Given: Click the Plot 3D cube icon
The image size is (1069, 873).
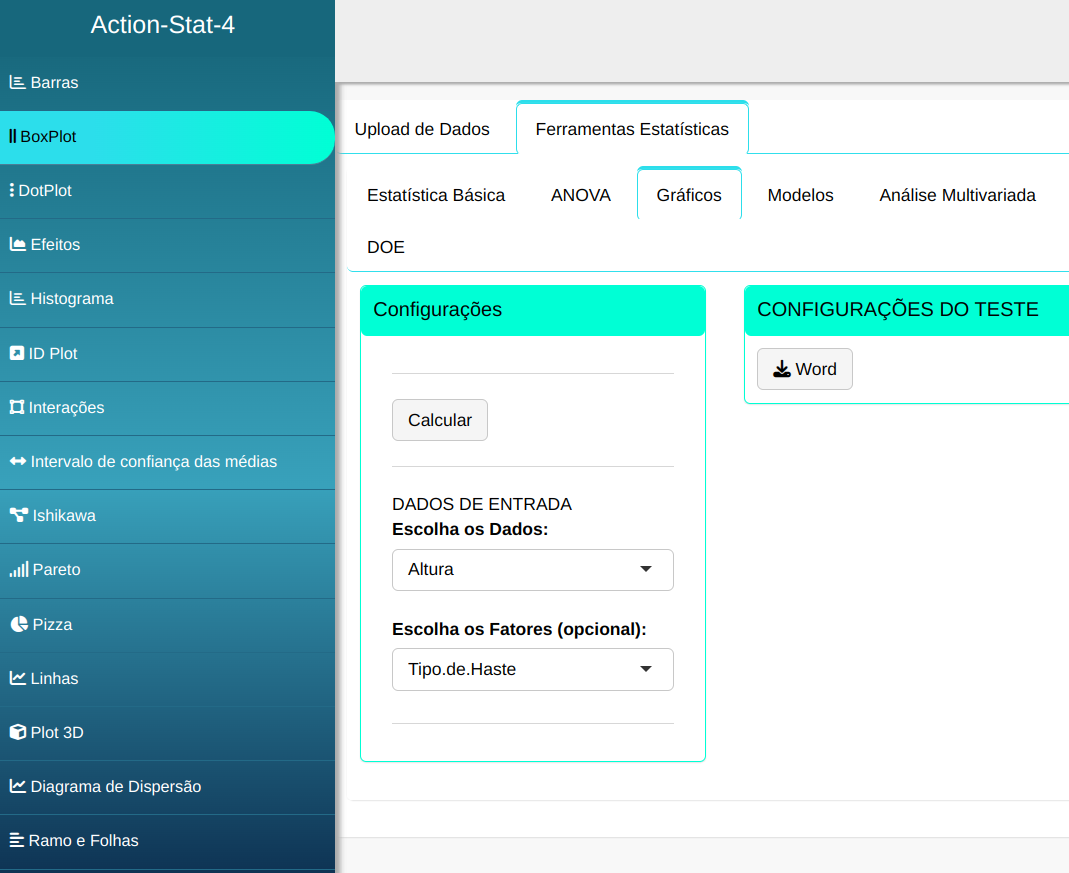Looking at the screenshot, I should click(x=18, y=732).
